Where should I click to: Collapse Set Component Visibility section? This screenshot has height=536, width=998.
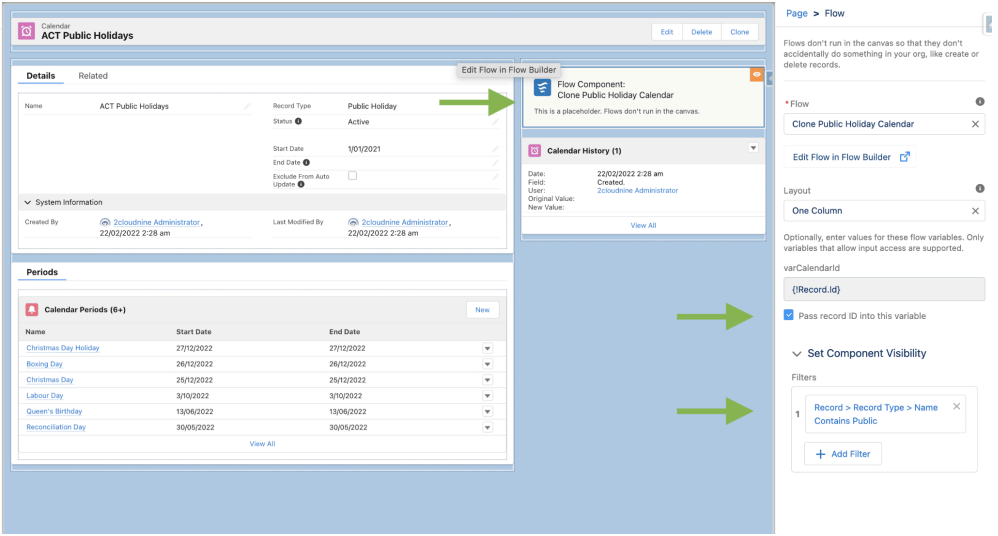click(796, 353)
